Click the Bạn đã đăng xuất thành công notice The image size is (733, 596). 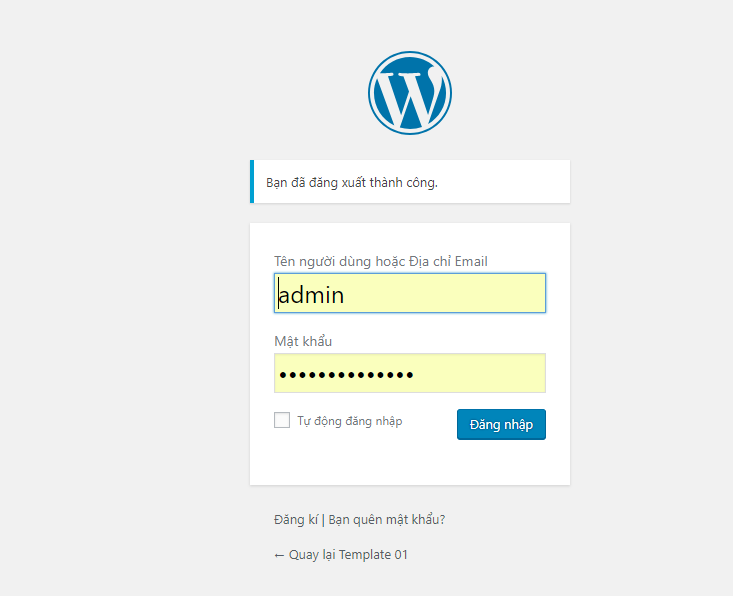[x=410, y=182]
